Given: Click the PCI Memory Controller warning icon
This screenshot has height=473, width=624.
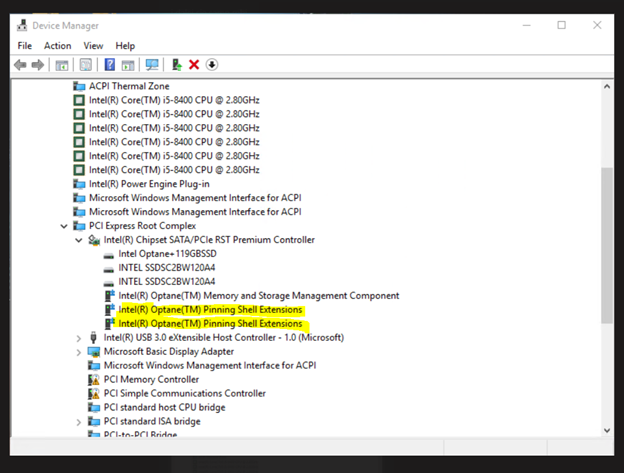Looking at the screenshot, I should [x=94, y=380].
